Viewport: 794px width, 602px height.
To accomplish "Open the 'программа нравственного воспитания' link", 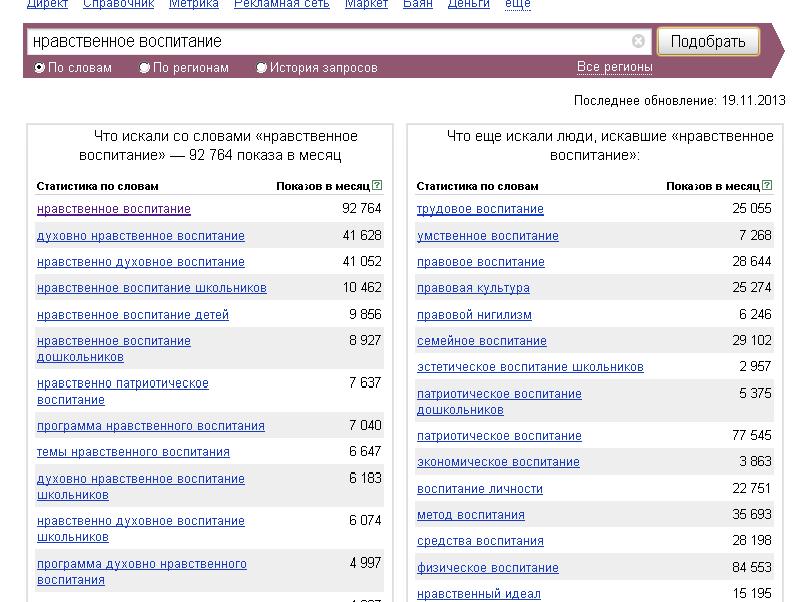I will pos(150,426).
